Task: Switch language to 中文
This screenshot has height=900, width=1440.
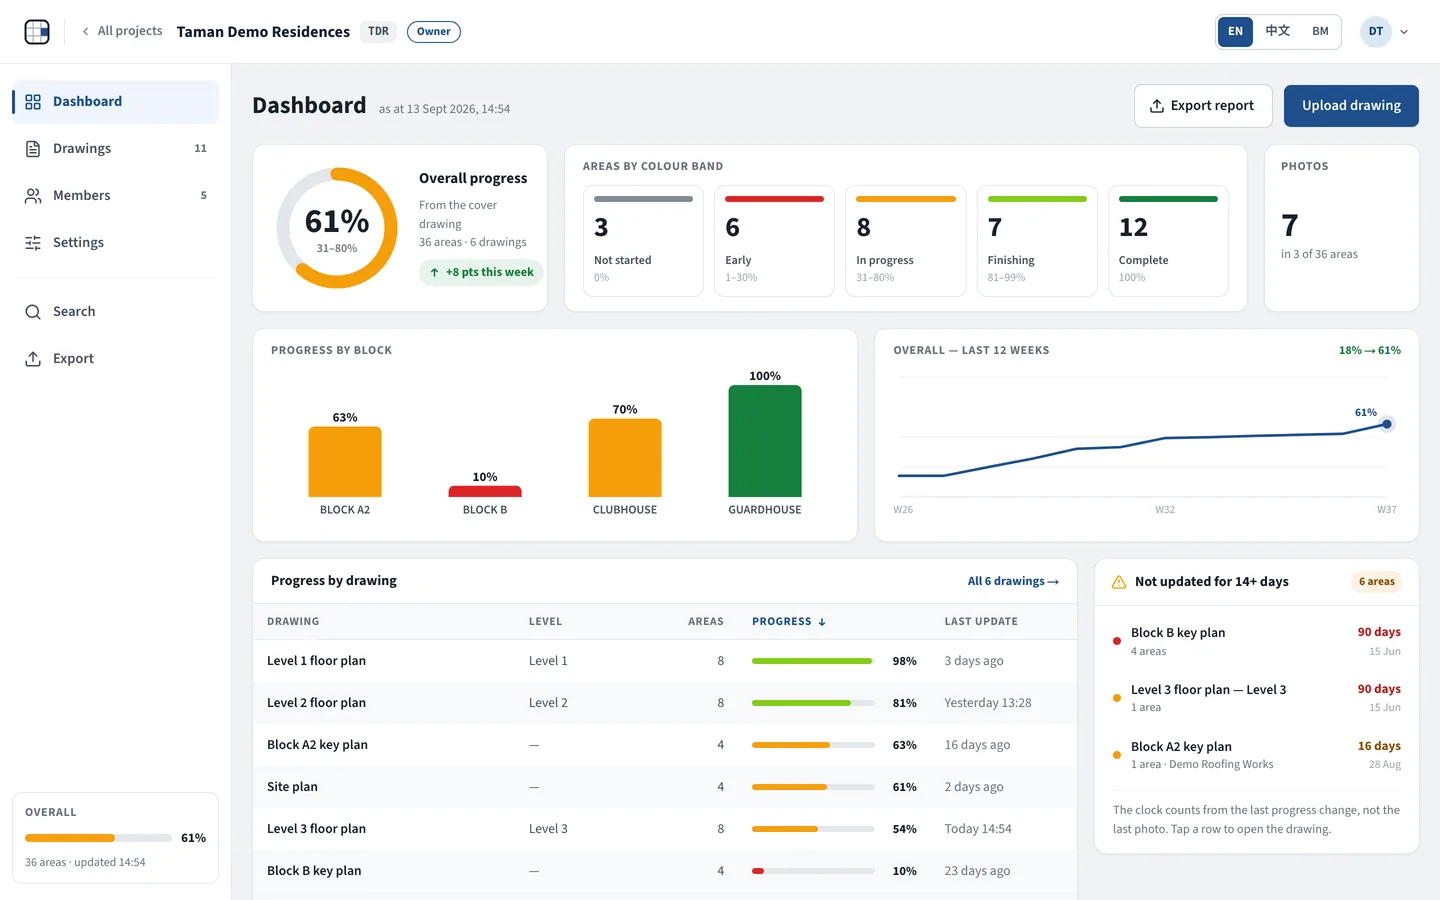Action: tap(1278, 32)
